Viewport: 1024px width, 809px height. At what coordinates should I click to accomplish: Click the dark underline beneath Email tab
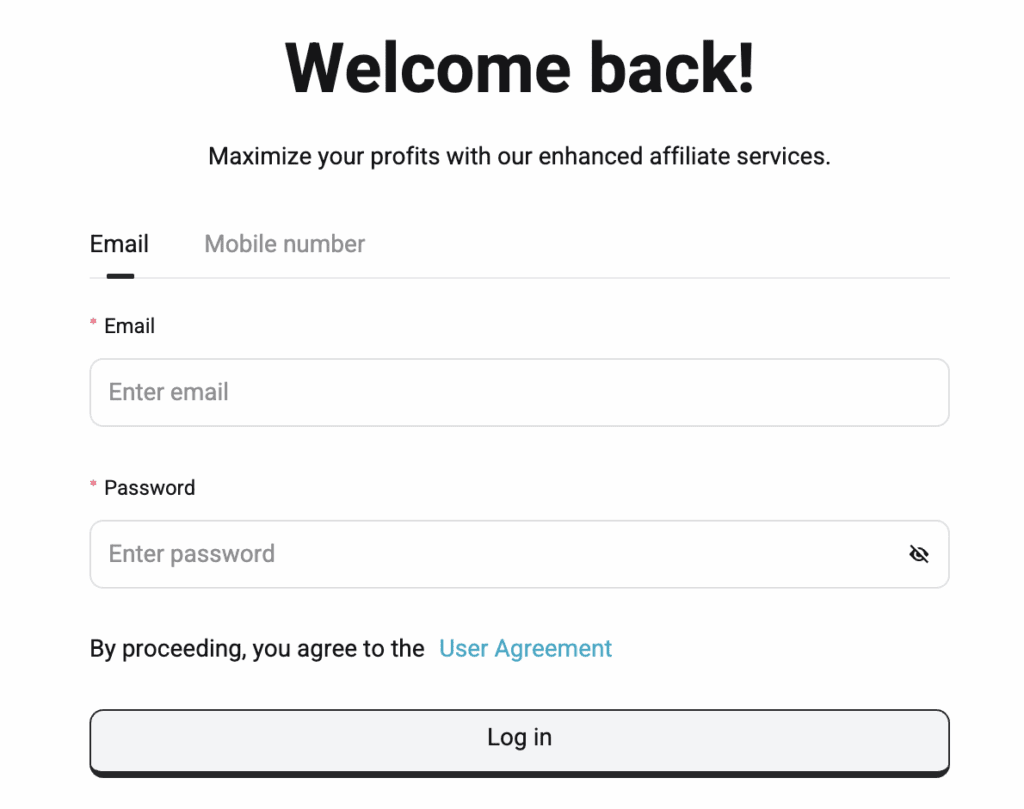(x=120, y=276)
